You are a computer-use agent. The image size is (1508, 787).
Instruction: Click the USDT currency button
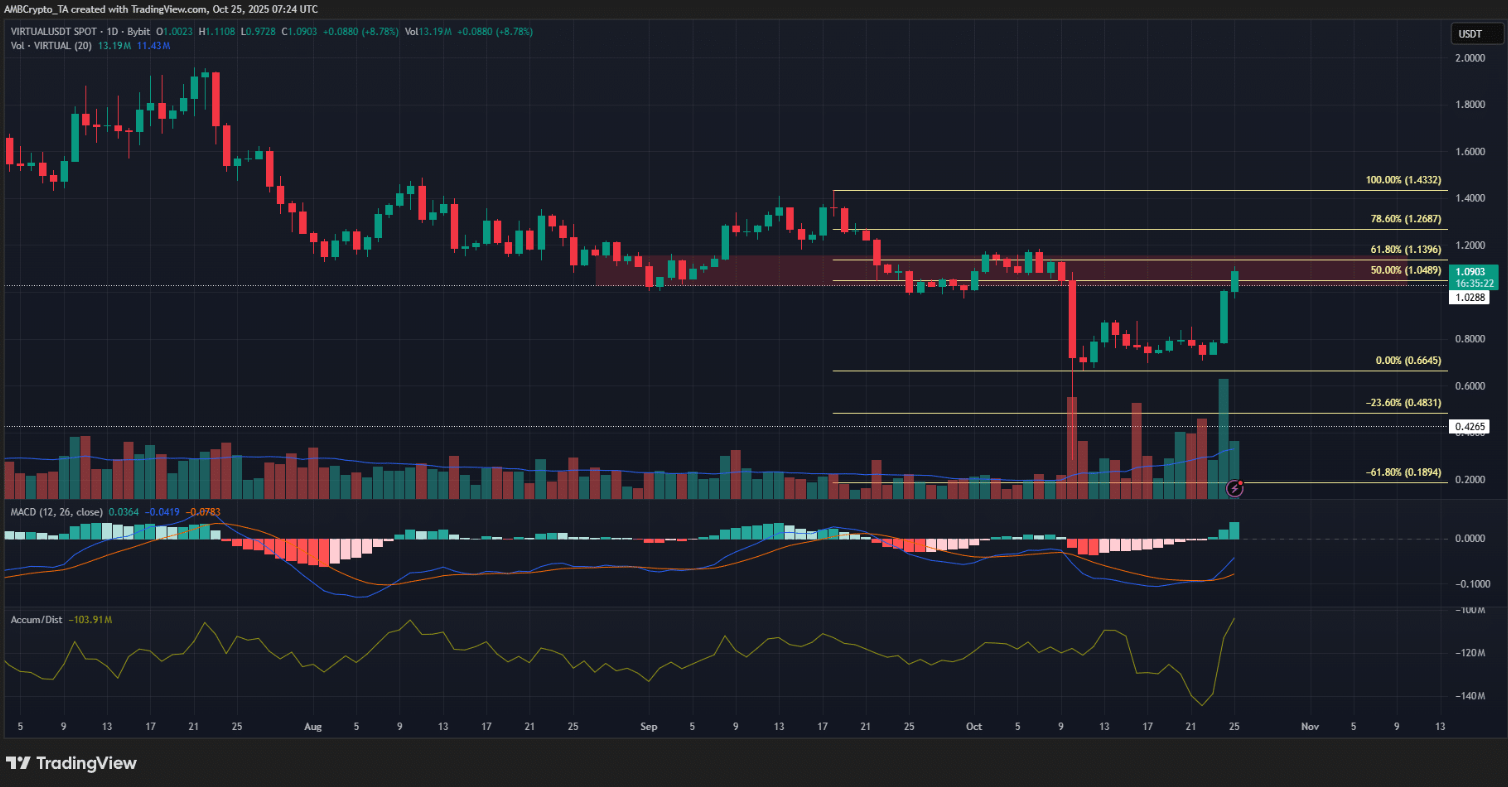click(x=1469, y=34)
